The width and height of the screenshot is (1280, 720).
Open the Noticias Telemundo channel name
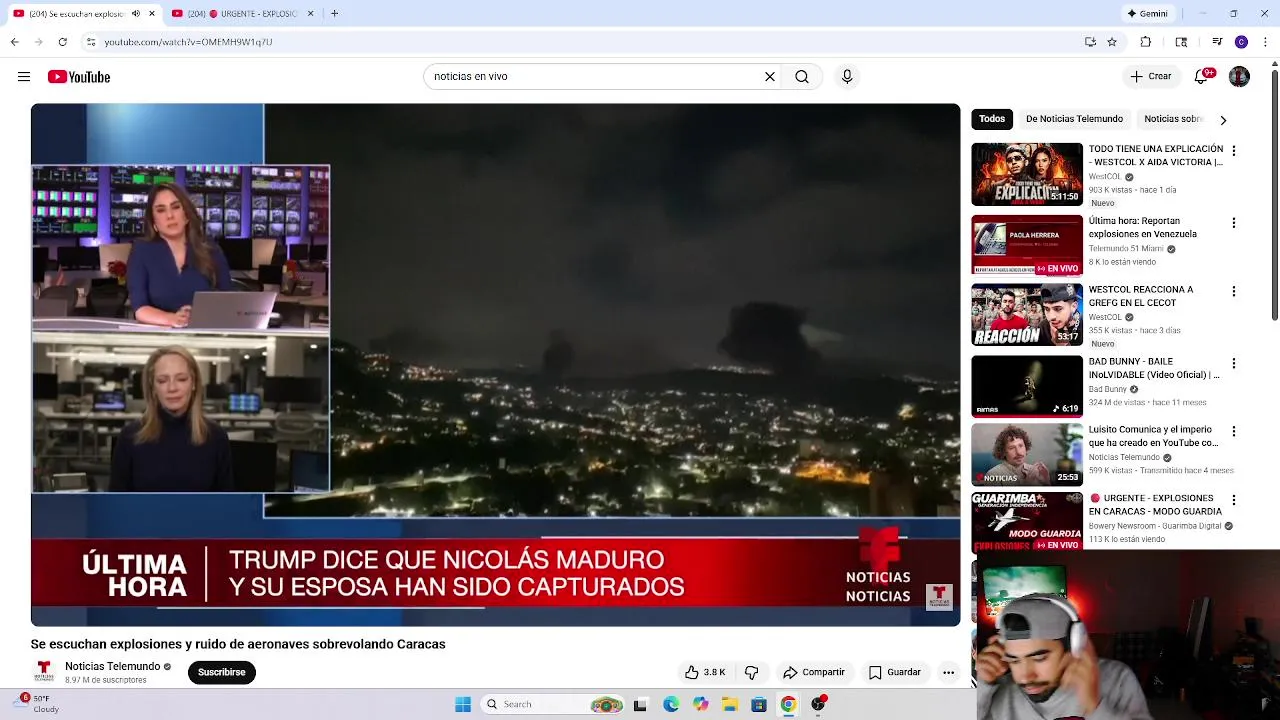point(112,666)
